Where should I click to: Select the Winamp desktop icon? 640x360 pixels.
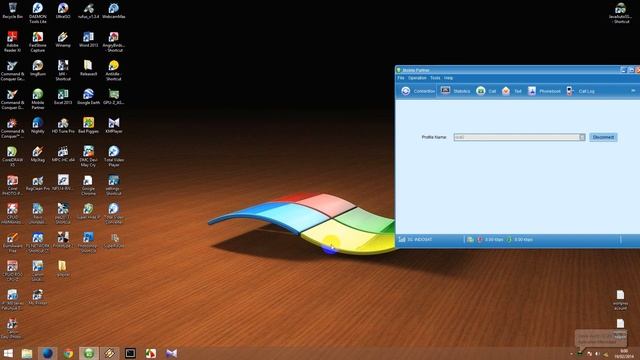pos(63,40)
